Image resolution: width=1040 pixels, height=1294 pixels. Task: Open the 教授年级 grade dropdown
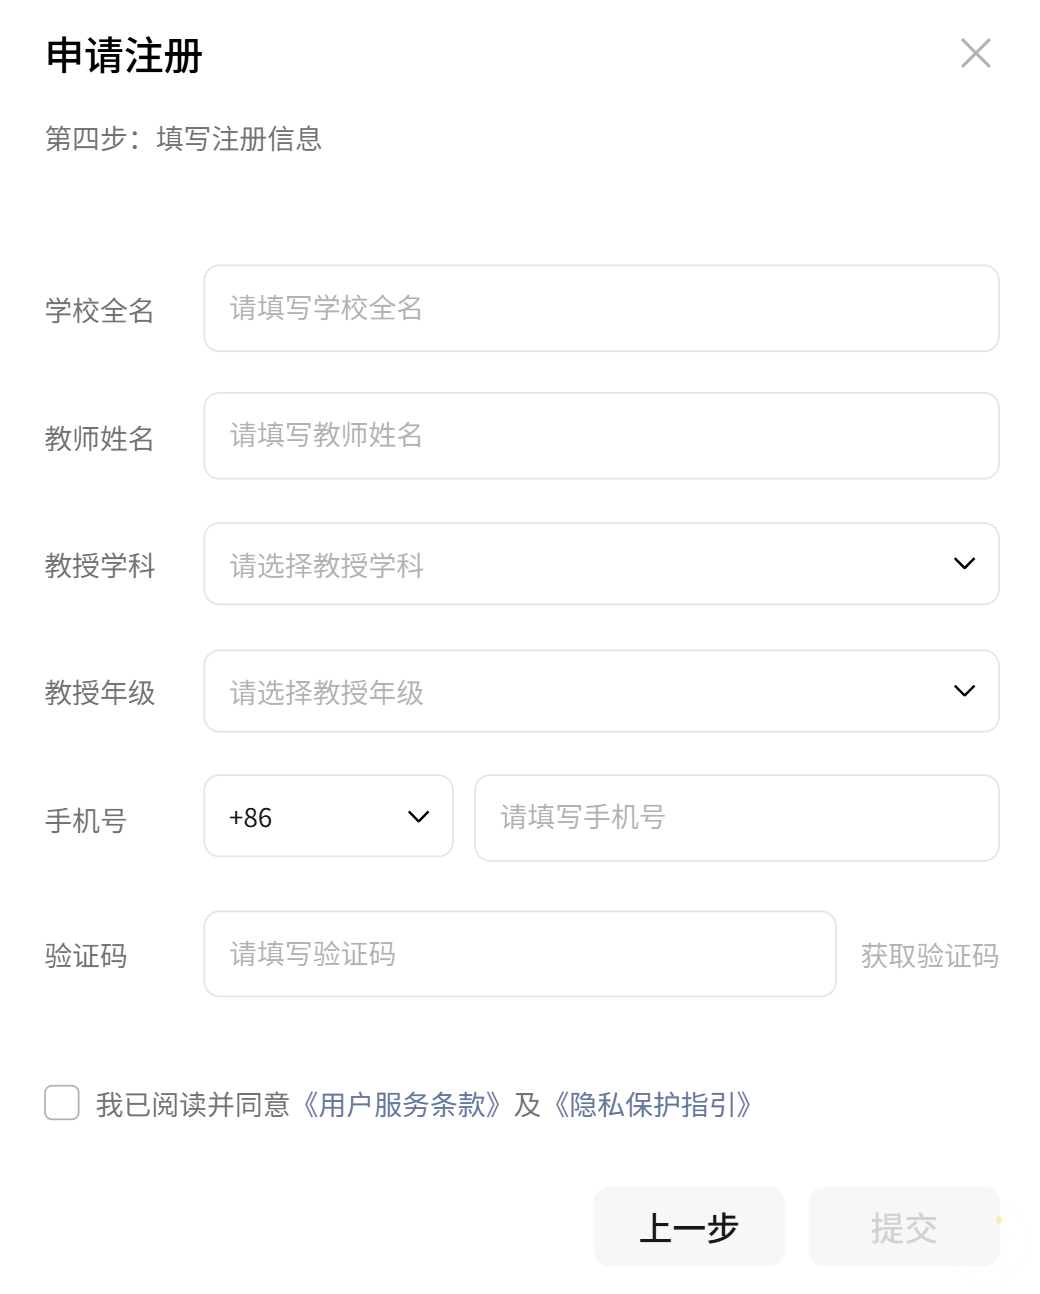point(601,691)
